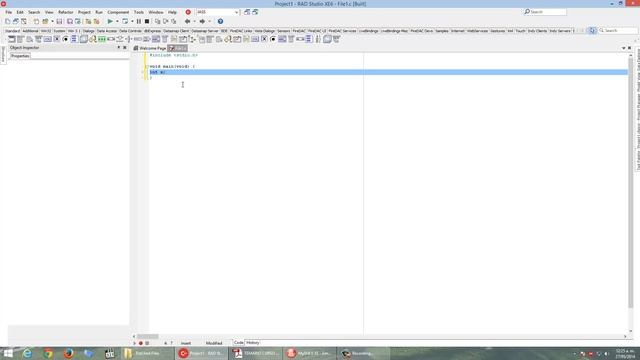The image size is (640, 360).
Task: Pin the Object Inspector panel
Action: point(119,48)
